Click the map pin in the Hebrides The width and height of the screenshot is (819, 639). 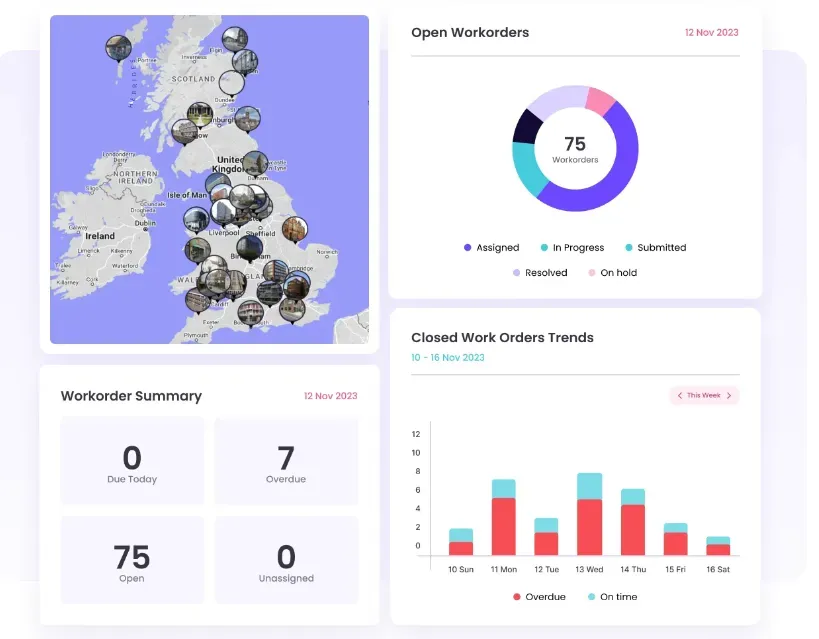[118, 47]
